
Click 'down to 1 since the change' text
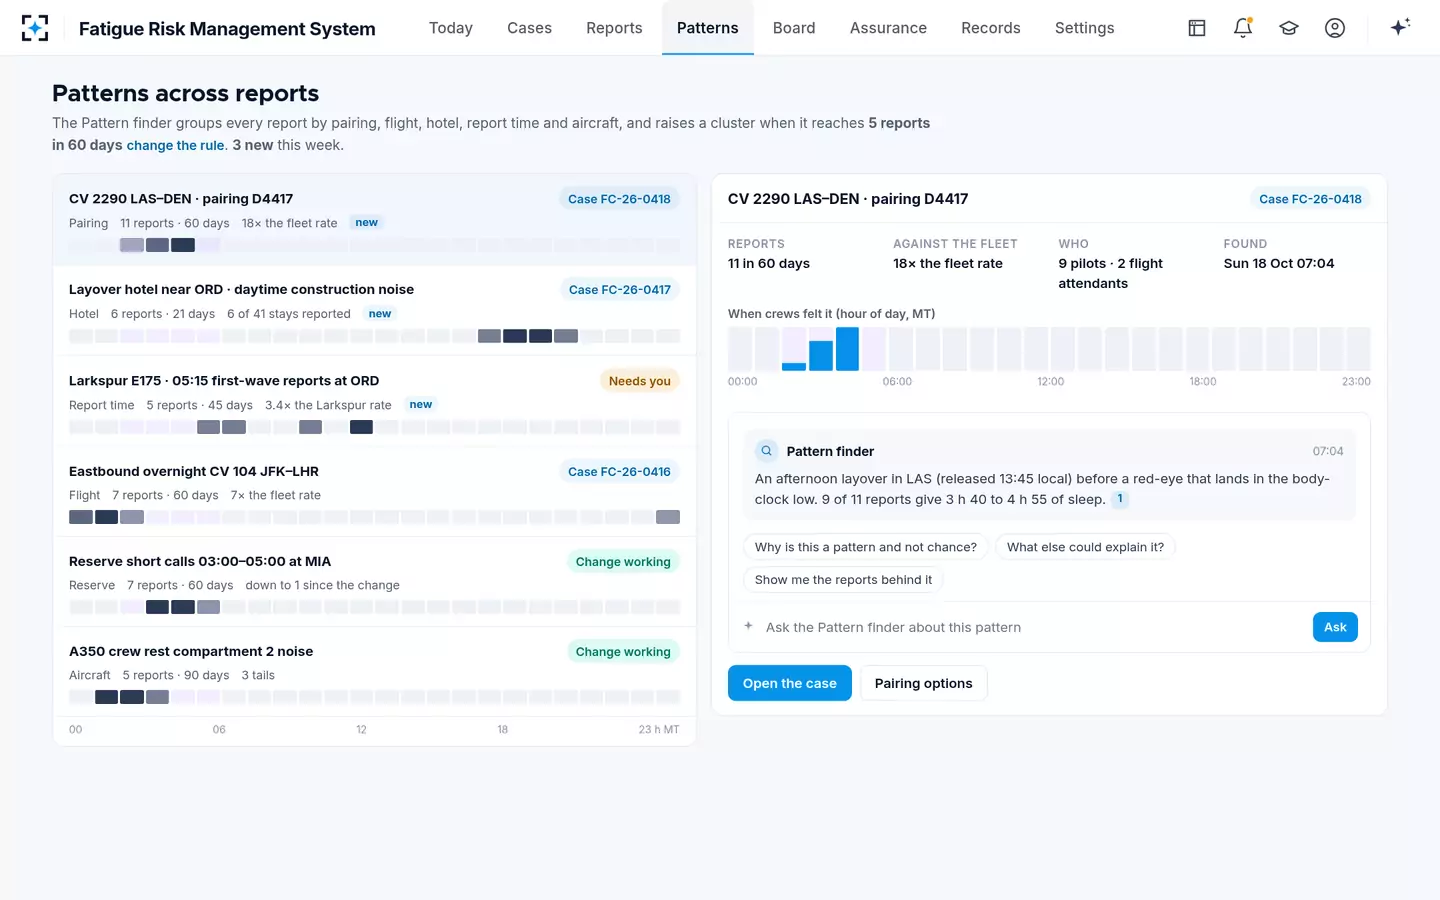click(x=322, y=585)
